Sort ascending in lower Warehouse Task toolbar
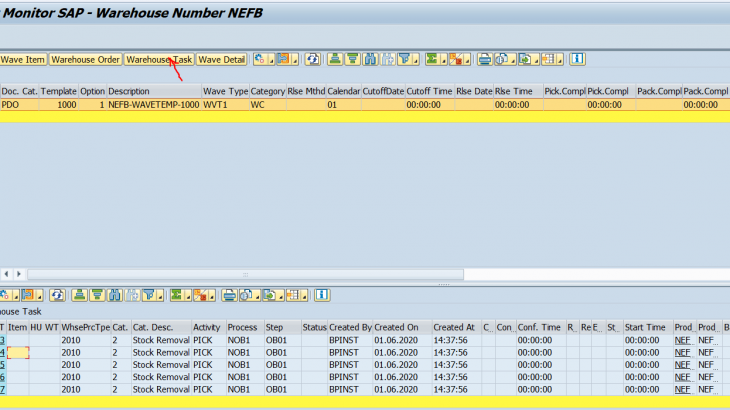This screenshot has height=410, width=730. click(80, 295)
